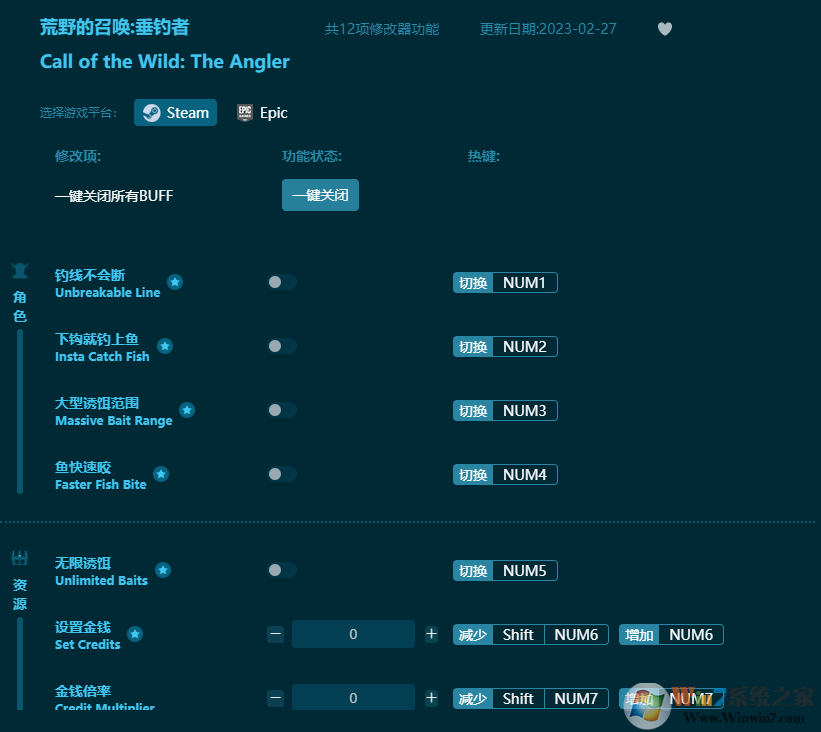Click the Call of the Wild: The Angler title
The height and width of the screenshot is (732, 821).
(x=164, y=62)
